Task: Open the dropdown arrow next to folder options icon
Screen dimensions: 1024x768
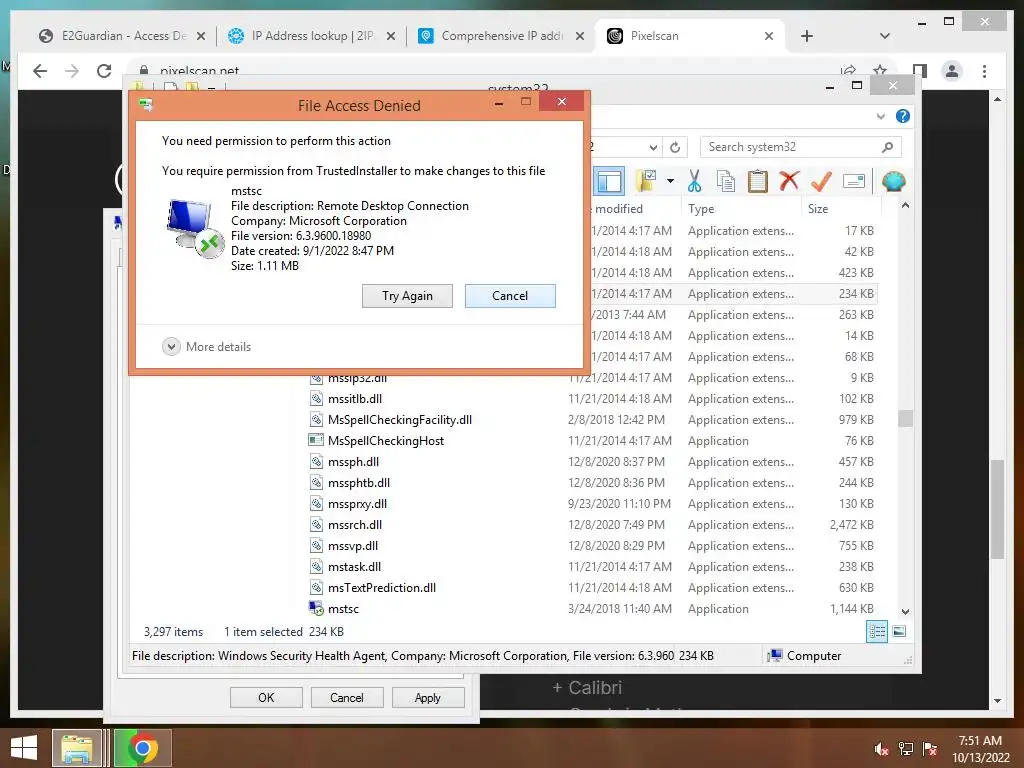Action: pos(670,181)
